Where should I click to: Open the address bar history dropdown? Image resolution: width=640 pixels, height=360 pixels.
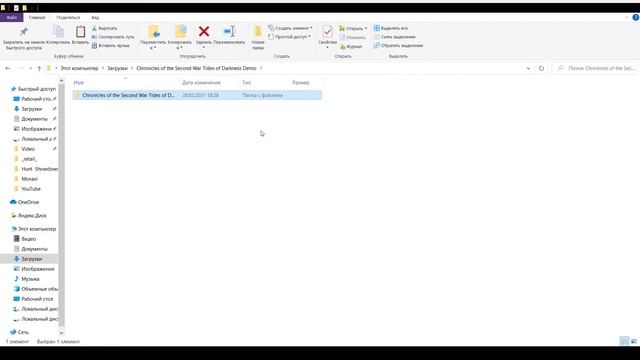coord(528,68)
